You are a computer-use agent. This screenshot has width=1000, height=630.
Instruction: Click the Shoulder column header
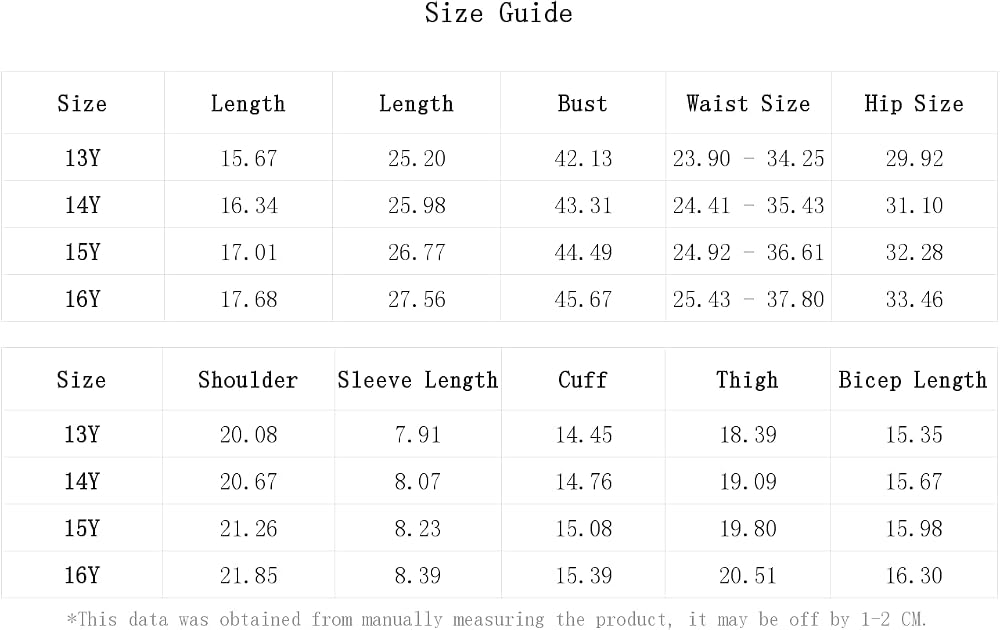click(247, 380)
